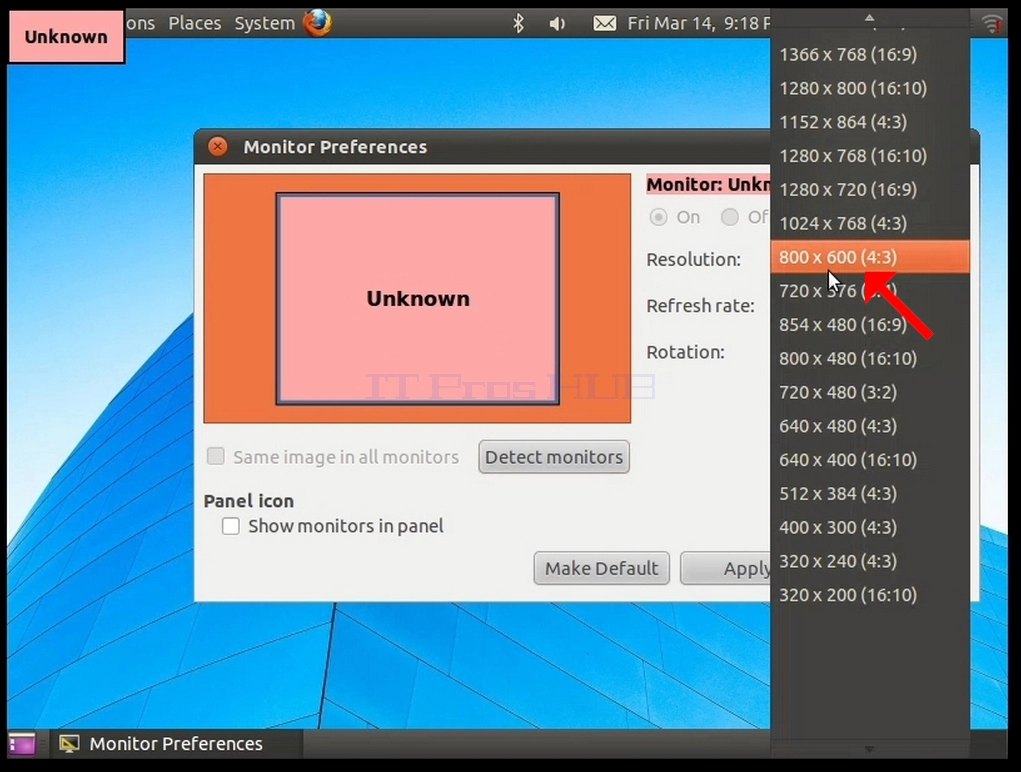The height and width of the screenshot is (772, 1021).
Task: Choose 1366 x 768 (16:9) resolution
Action: click(870, 54)
